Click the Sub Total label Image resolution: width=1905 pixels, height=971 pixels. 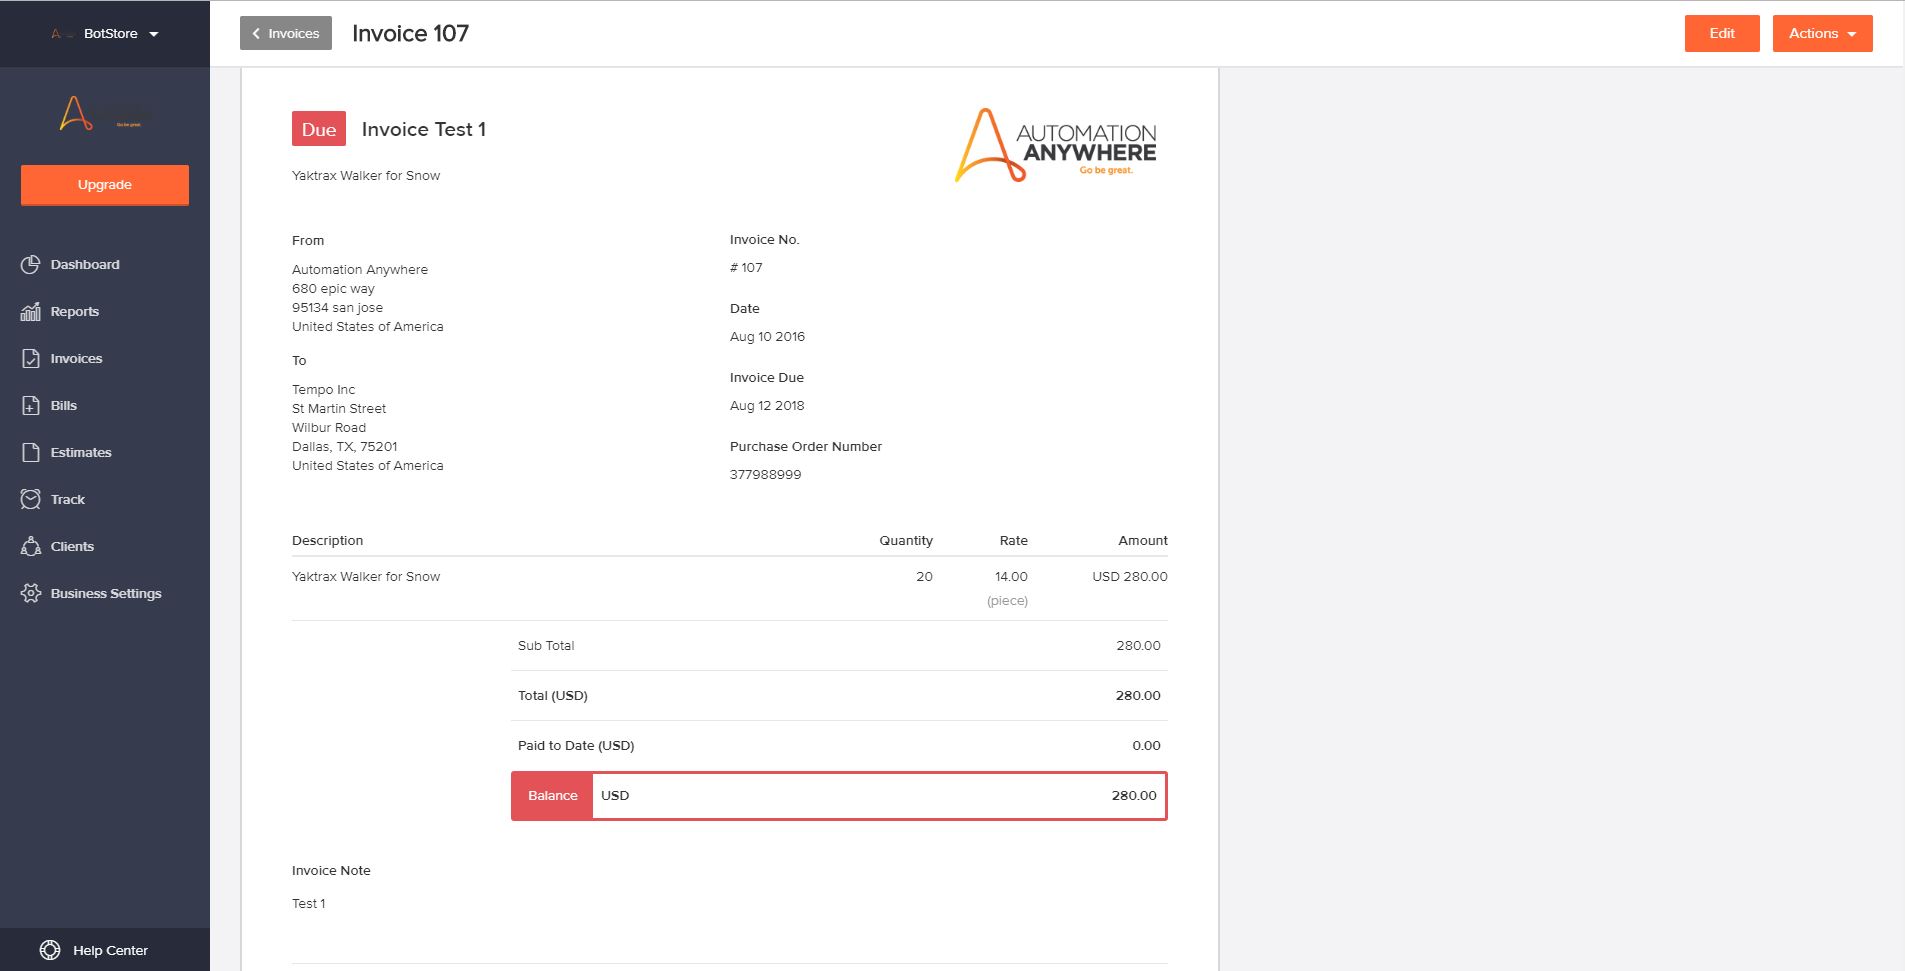point(546,646)
